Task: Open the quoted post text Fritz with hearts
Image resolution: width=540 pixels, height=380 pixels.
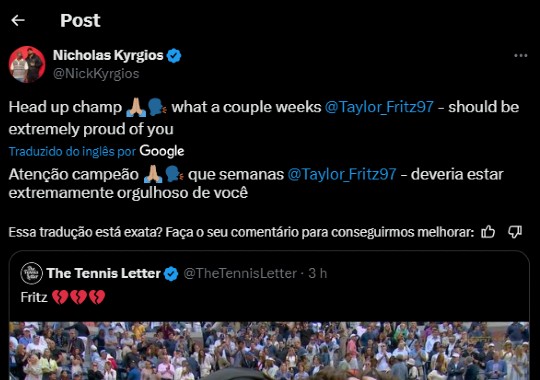Action: 63,297
